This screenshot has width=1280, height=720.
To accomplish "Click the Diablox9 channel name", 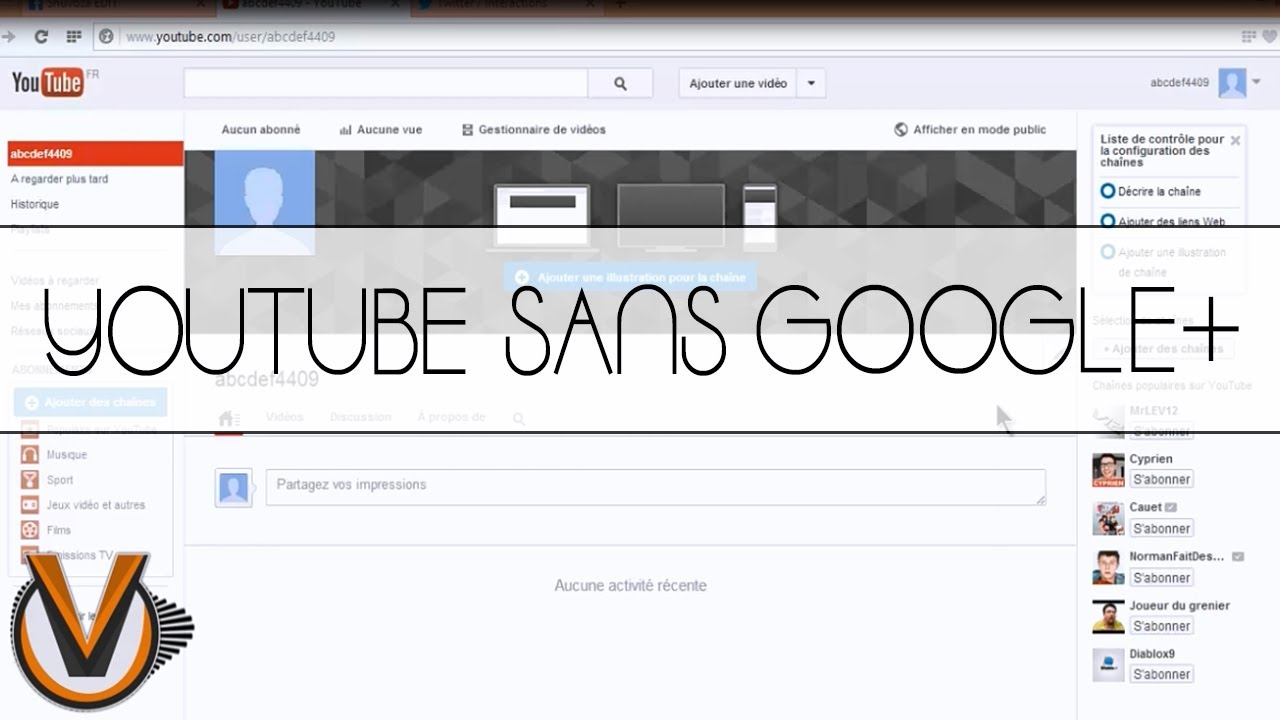I will [x=1152, y=654].
